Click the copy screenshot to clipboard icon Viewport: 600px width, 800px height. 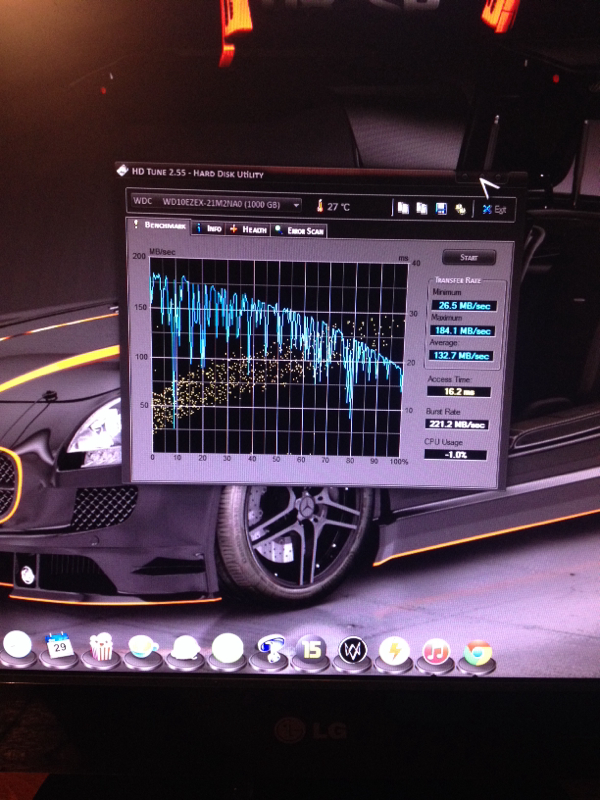[421, 208]
